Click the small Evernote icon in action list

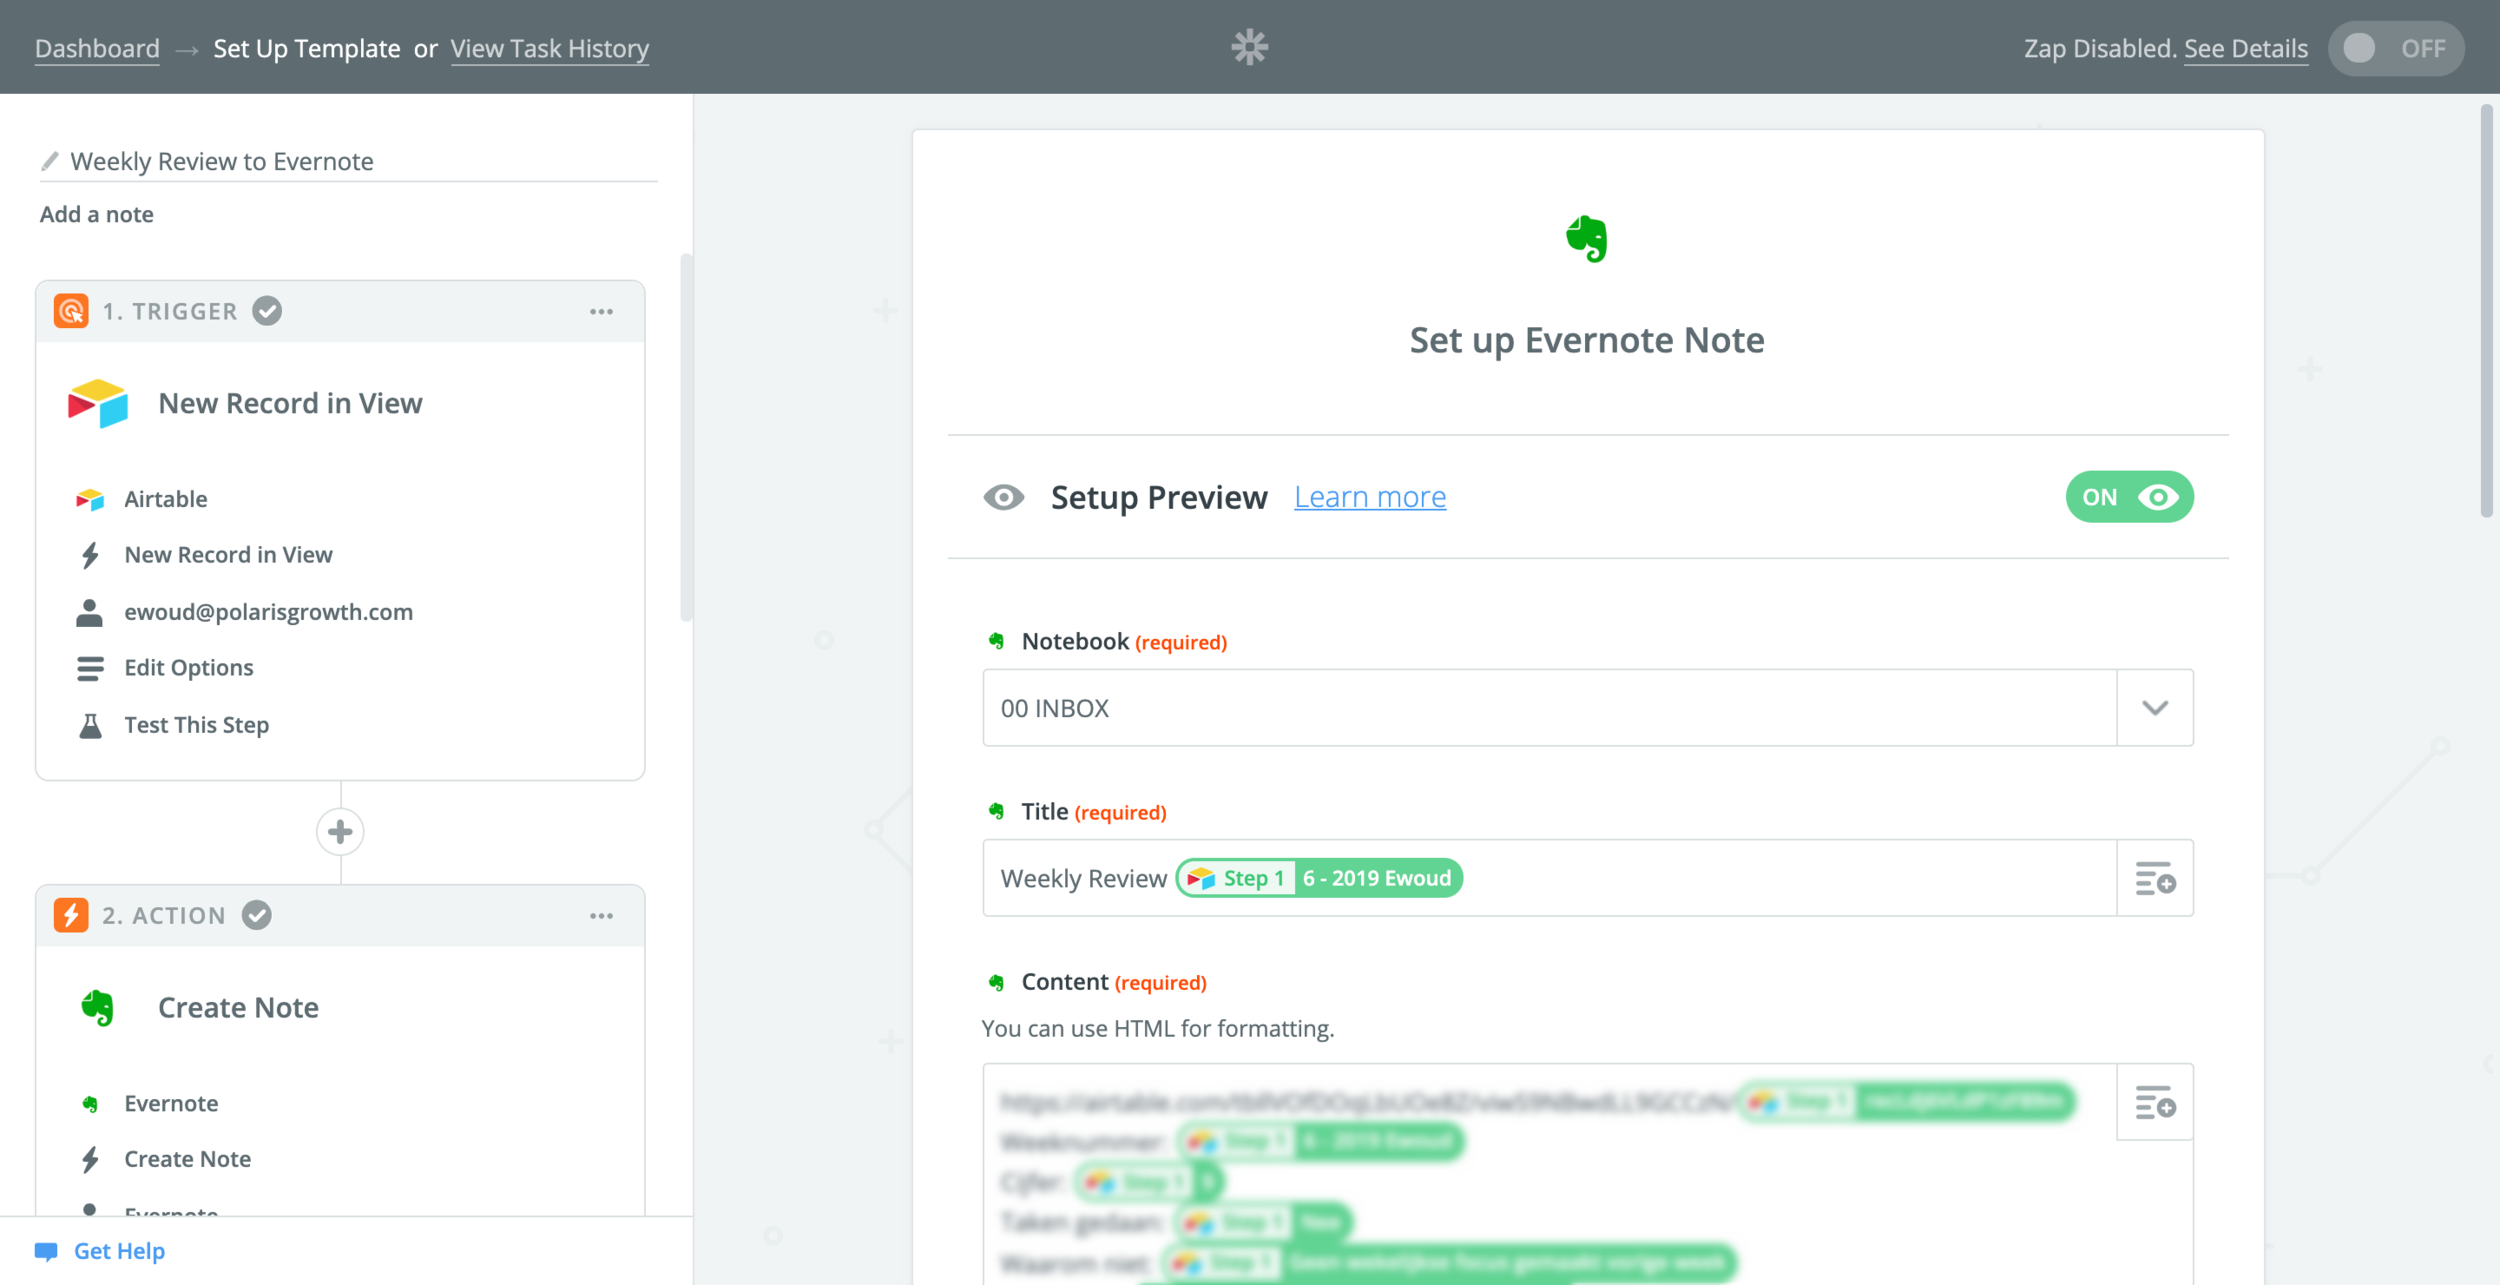click(90, 1104)
